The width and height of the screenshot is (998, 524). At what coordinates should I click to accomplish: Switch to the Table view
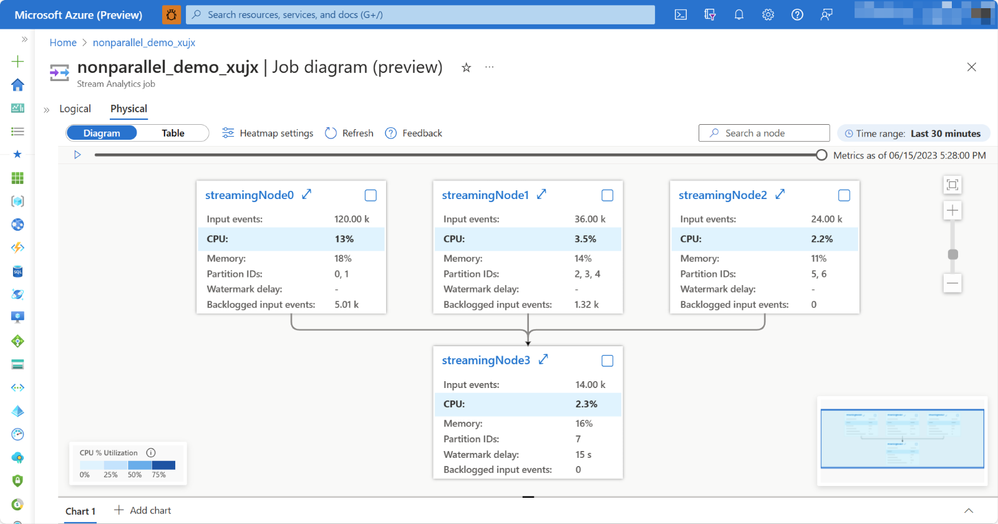pyautogui.click(x=173, y=133)
